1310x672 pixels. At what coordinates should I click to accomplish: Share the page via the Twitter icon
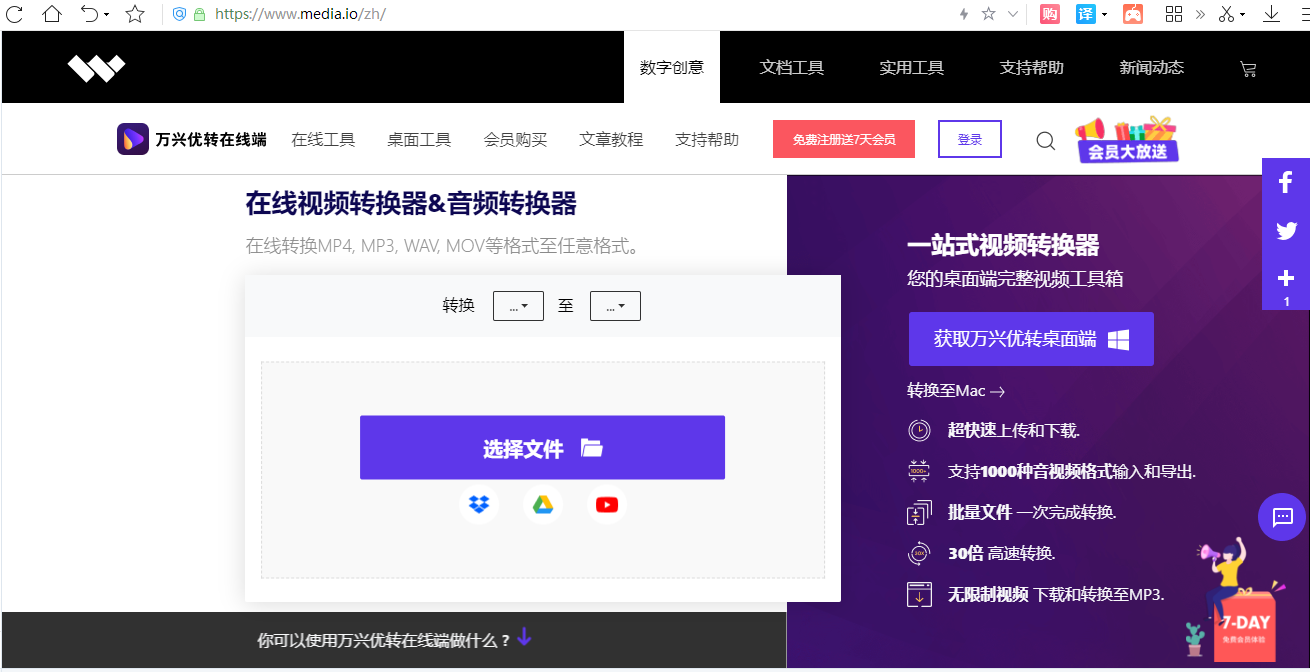(1286, 231)
